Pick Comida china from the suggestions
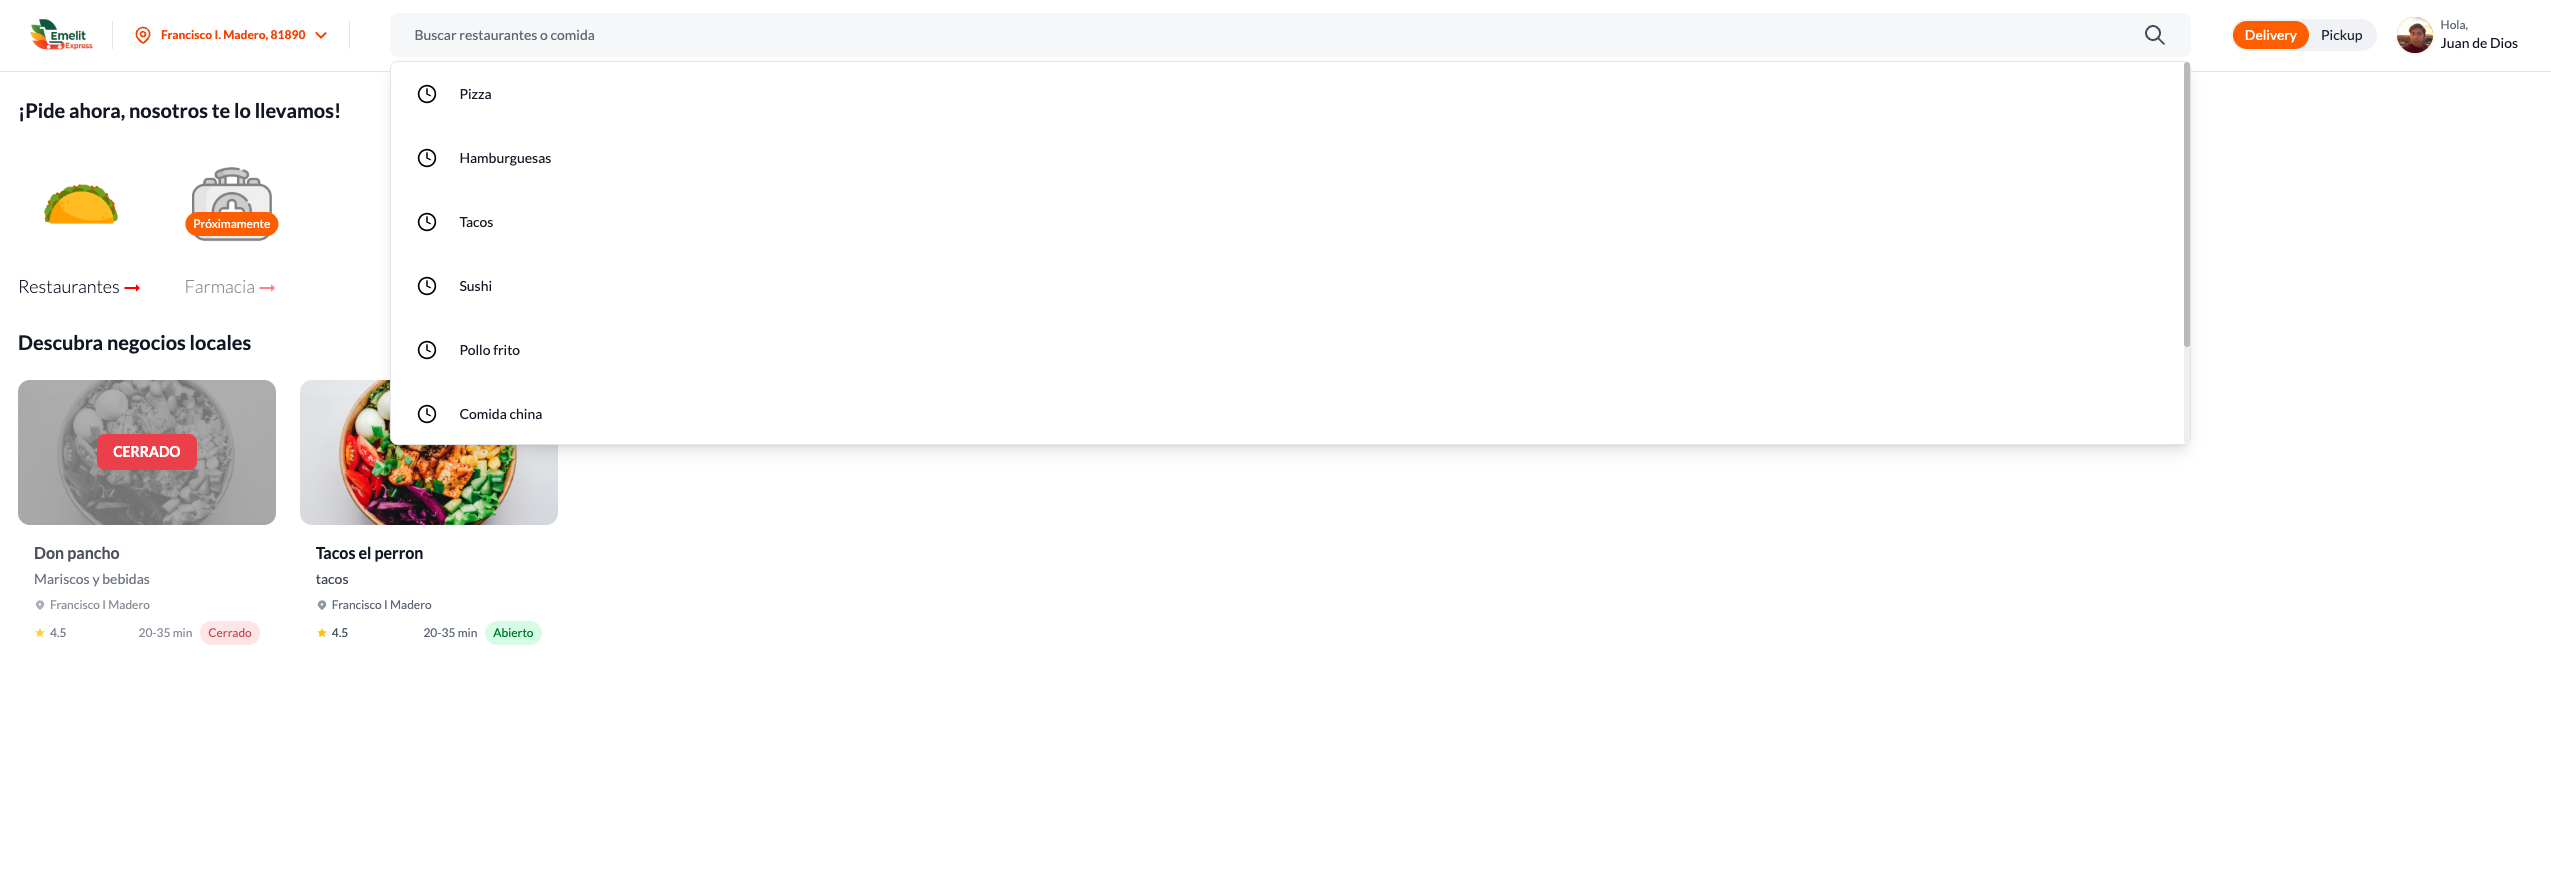Image resolution: width=2551 pixels, height=888 pixels. coord(500,414)
